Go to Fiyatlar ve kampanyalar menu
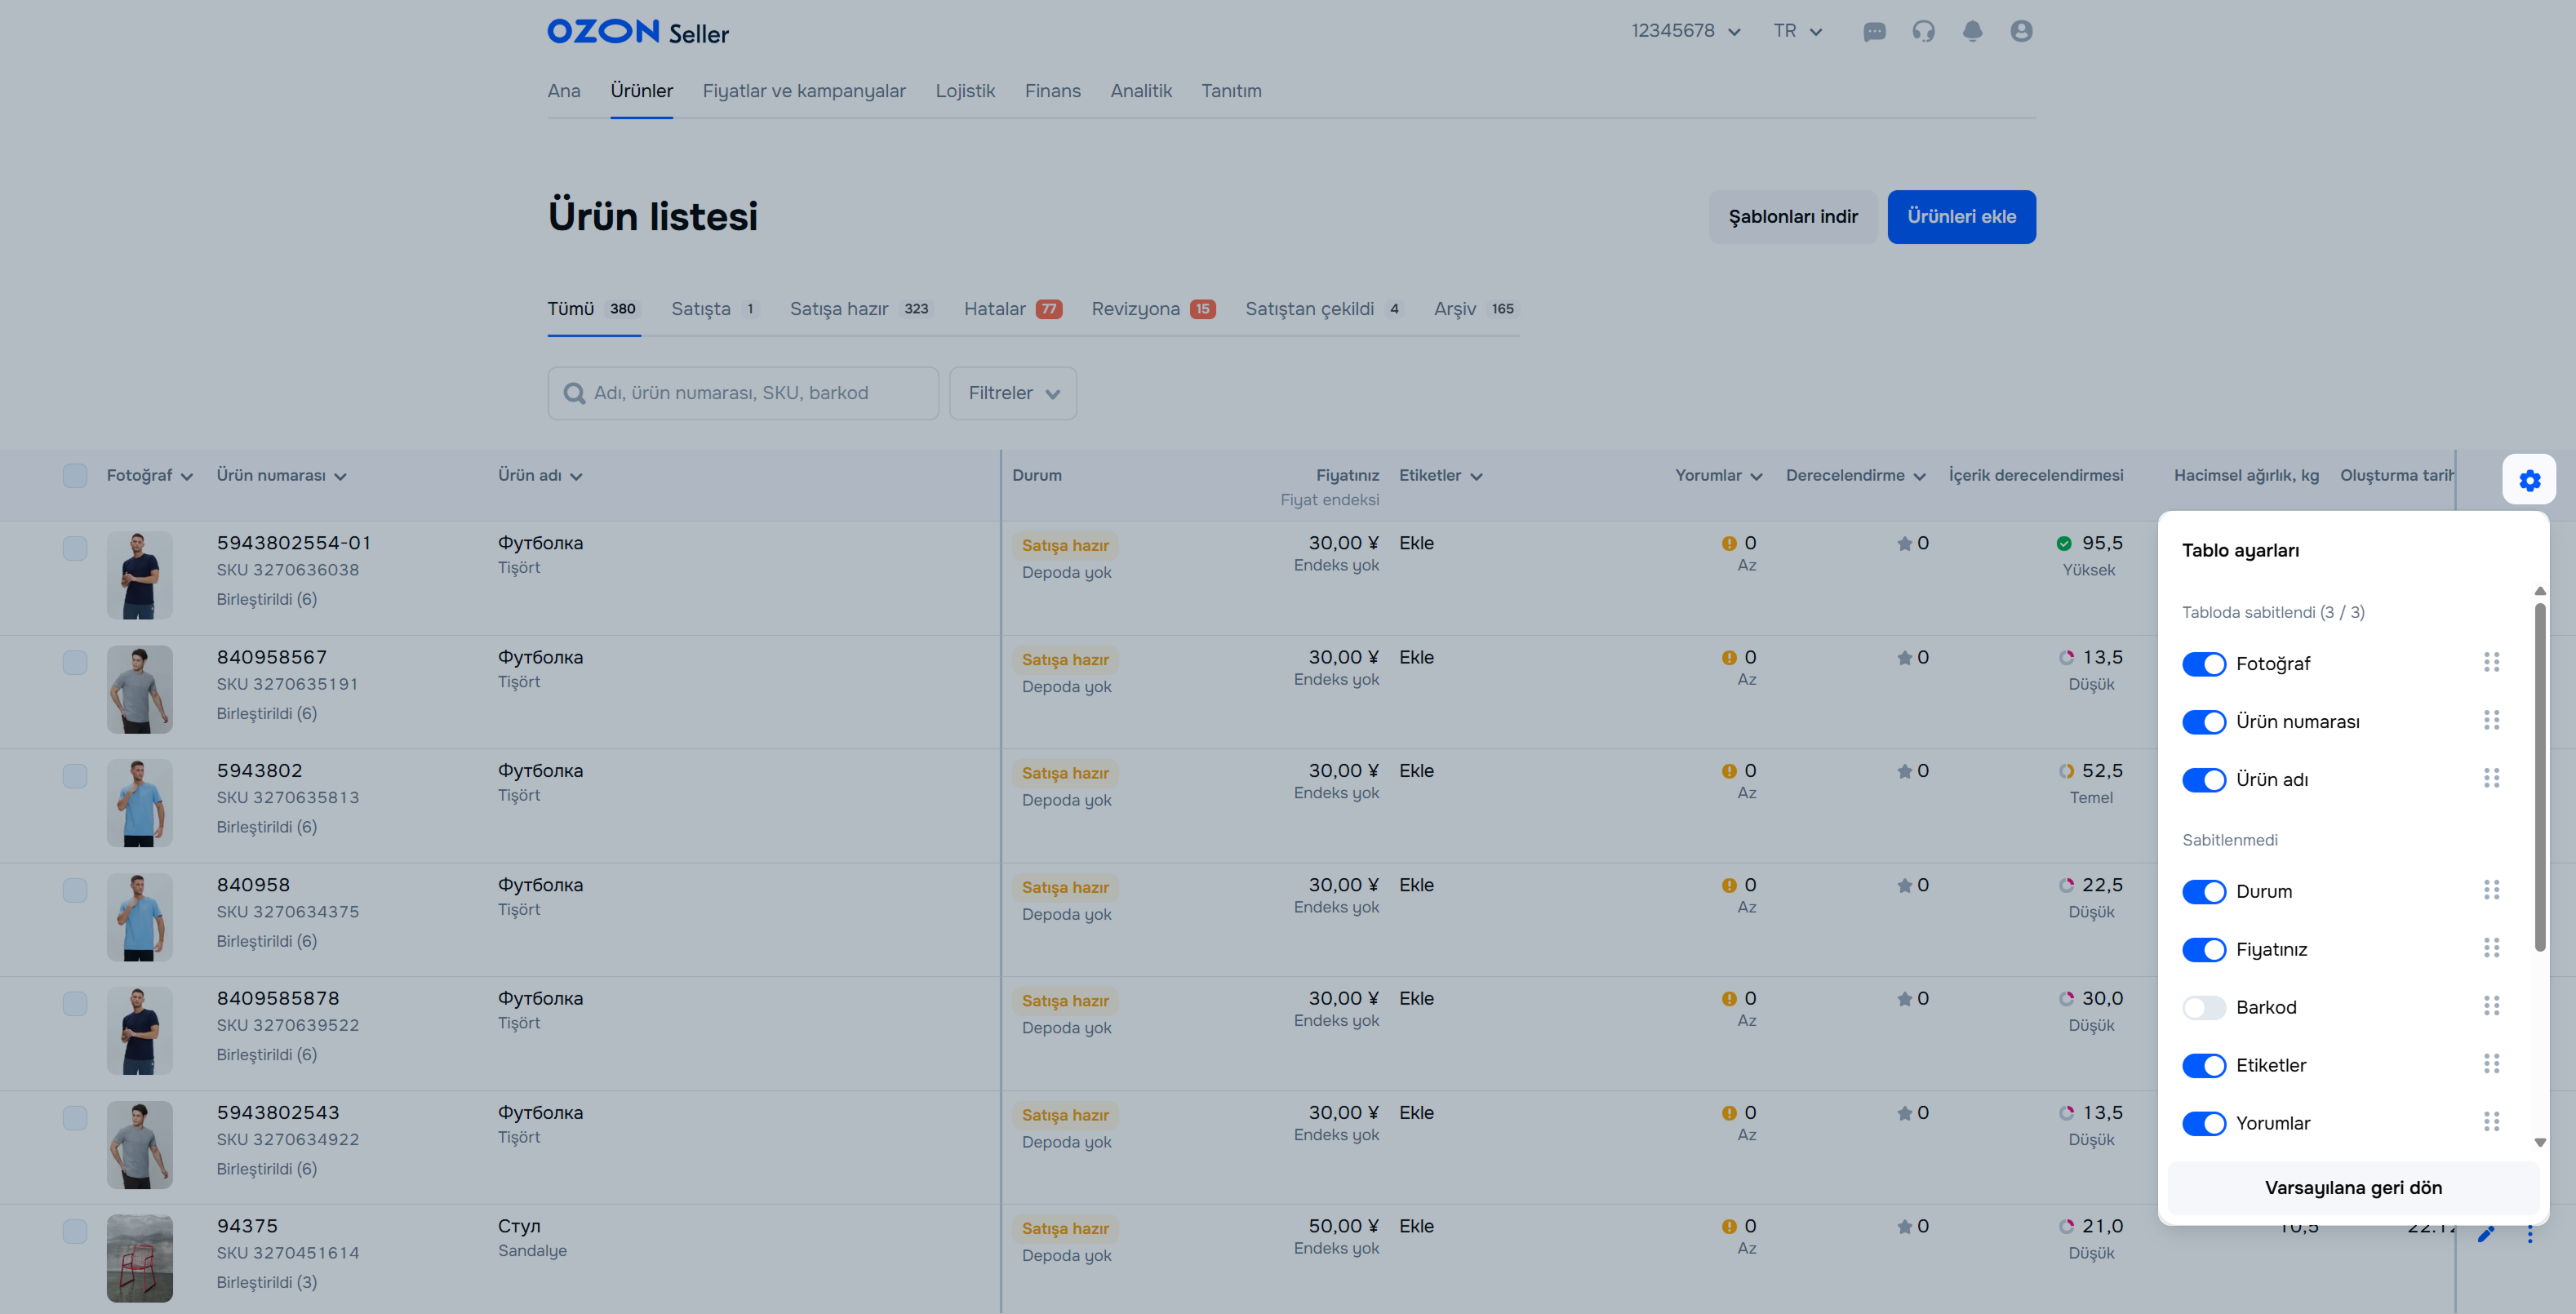Viewport: 2576px width, 1314px height. click(x=803, y=91)
